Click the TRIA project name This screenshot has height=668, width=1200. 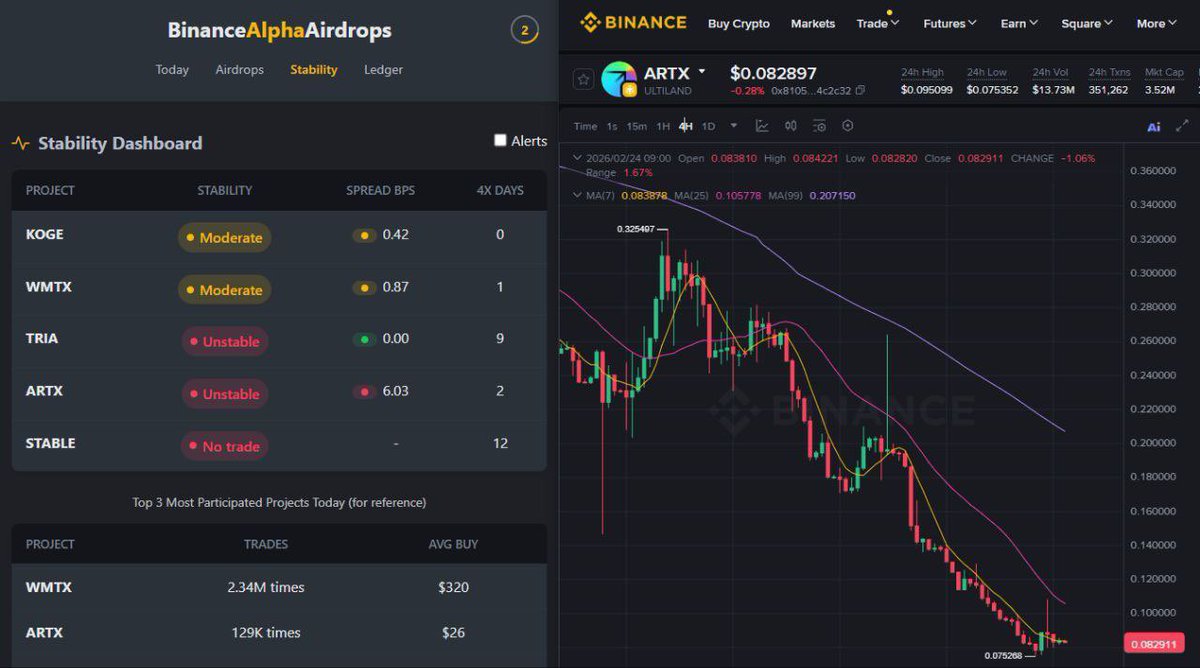click(42, 338)
